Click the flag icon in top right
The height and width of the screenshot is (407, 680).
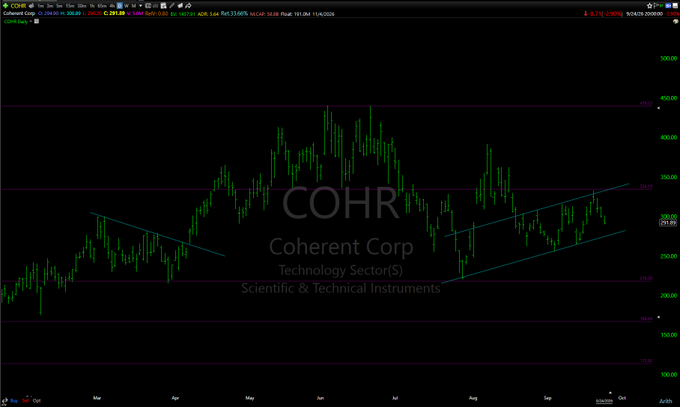(656, 6)
